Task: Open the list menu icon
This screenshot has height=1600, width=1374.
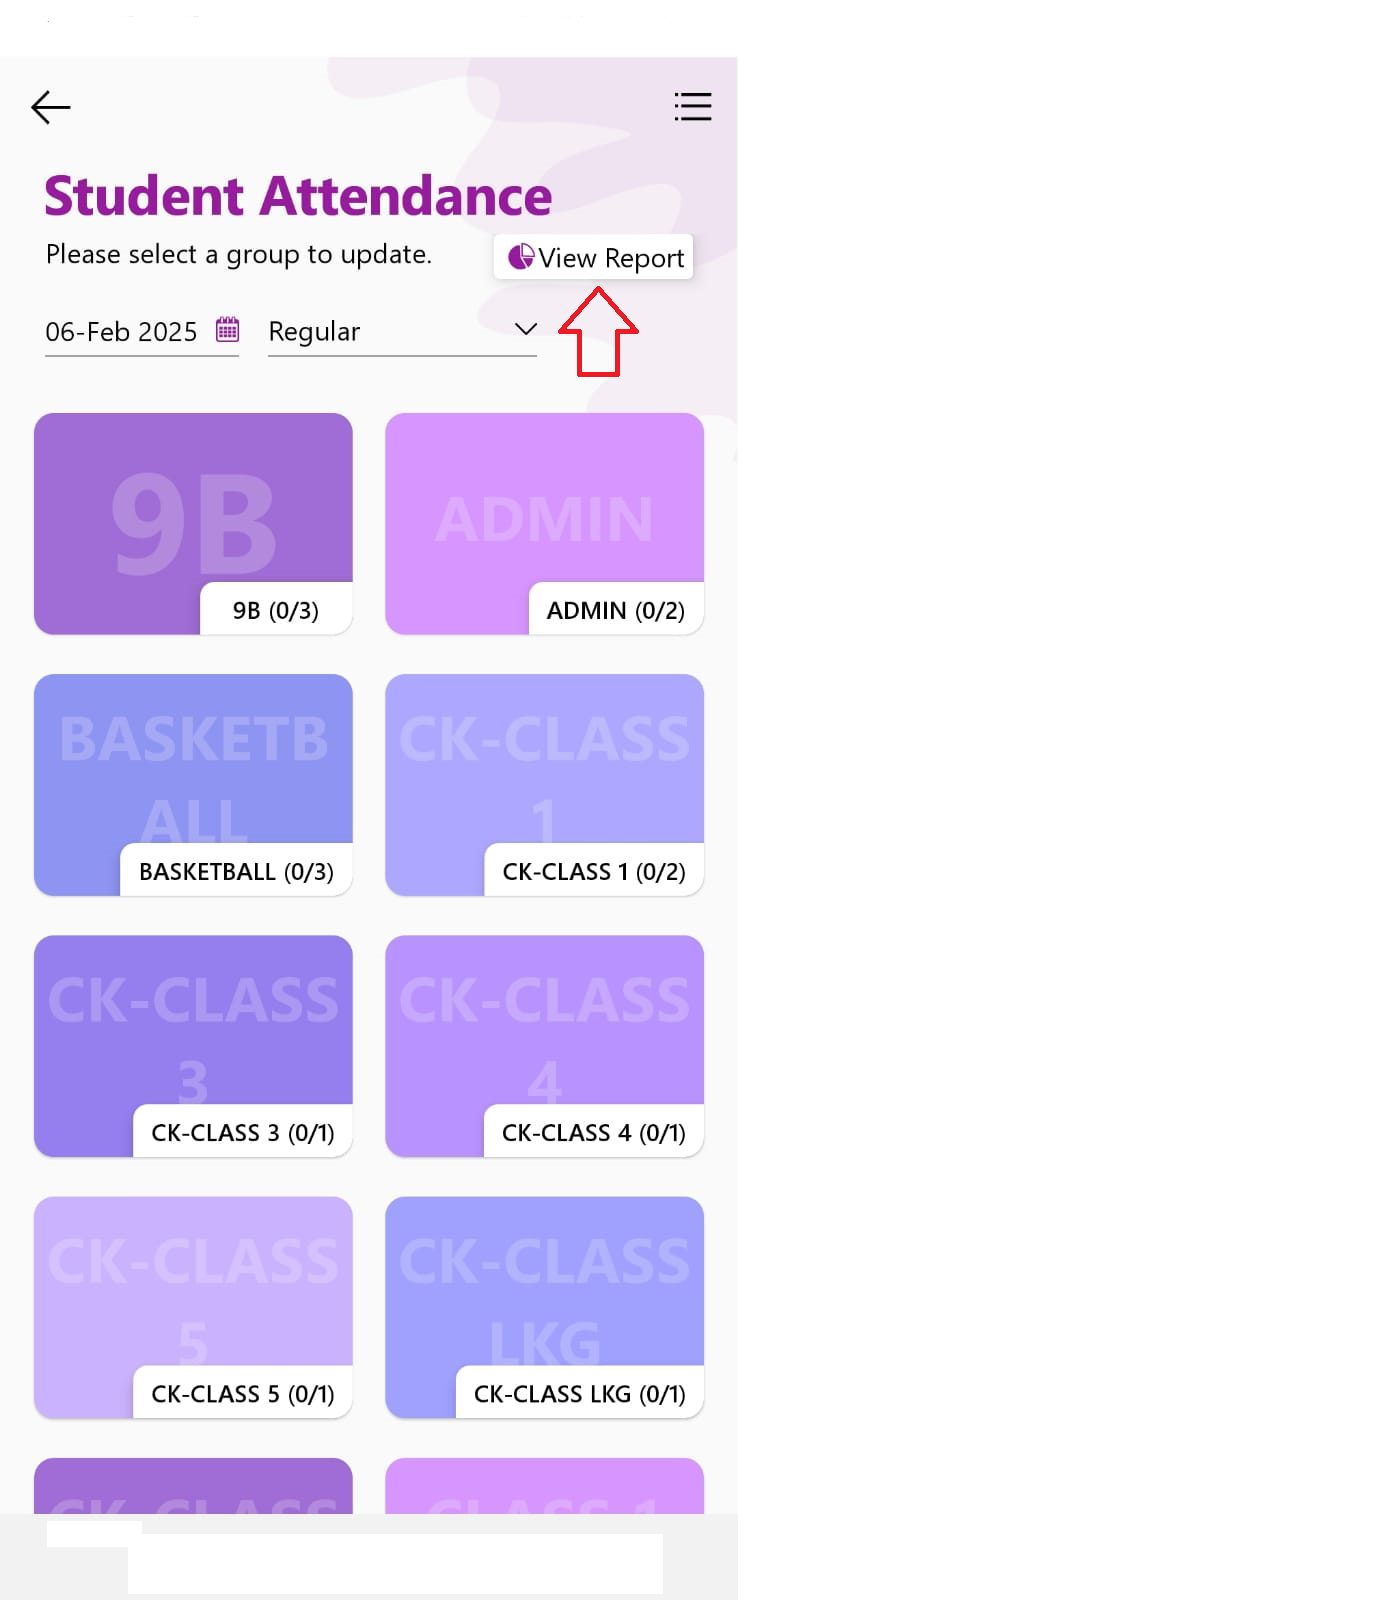Action: coord(693,107)
